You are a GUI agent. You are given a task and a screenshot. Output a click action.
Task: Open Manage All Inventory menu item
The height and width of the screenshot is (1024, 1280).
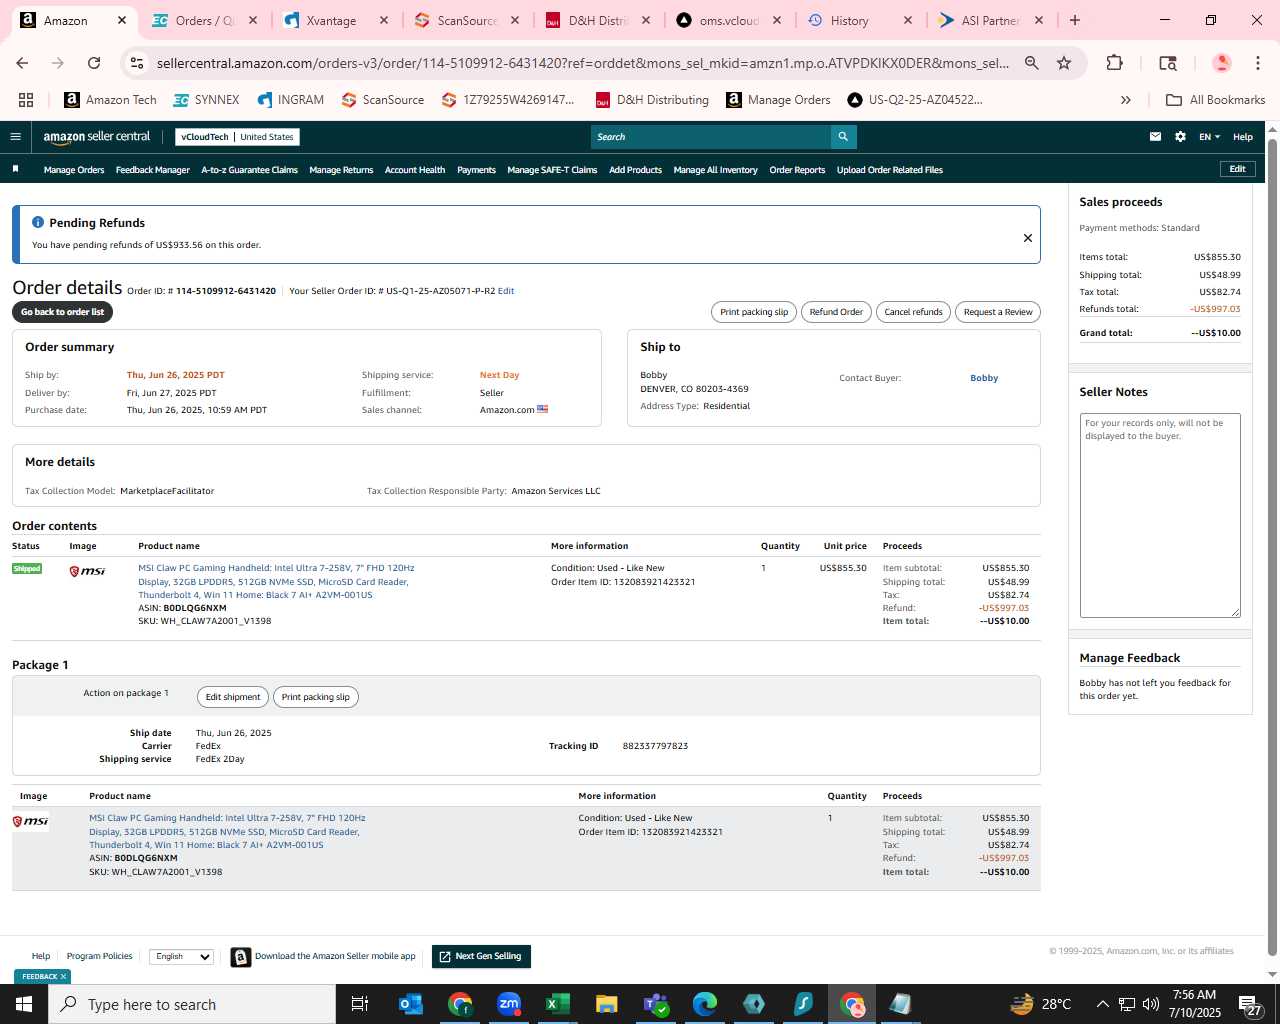[715, 170]
